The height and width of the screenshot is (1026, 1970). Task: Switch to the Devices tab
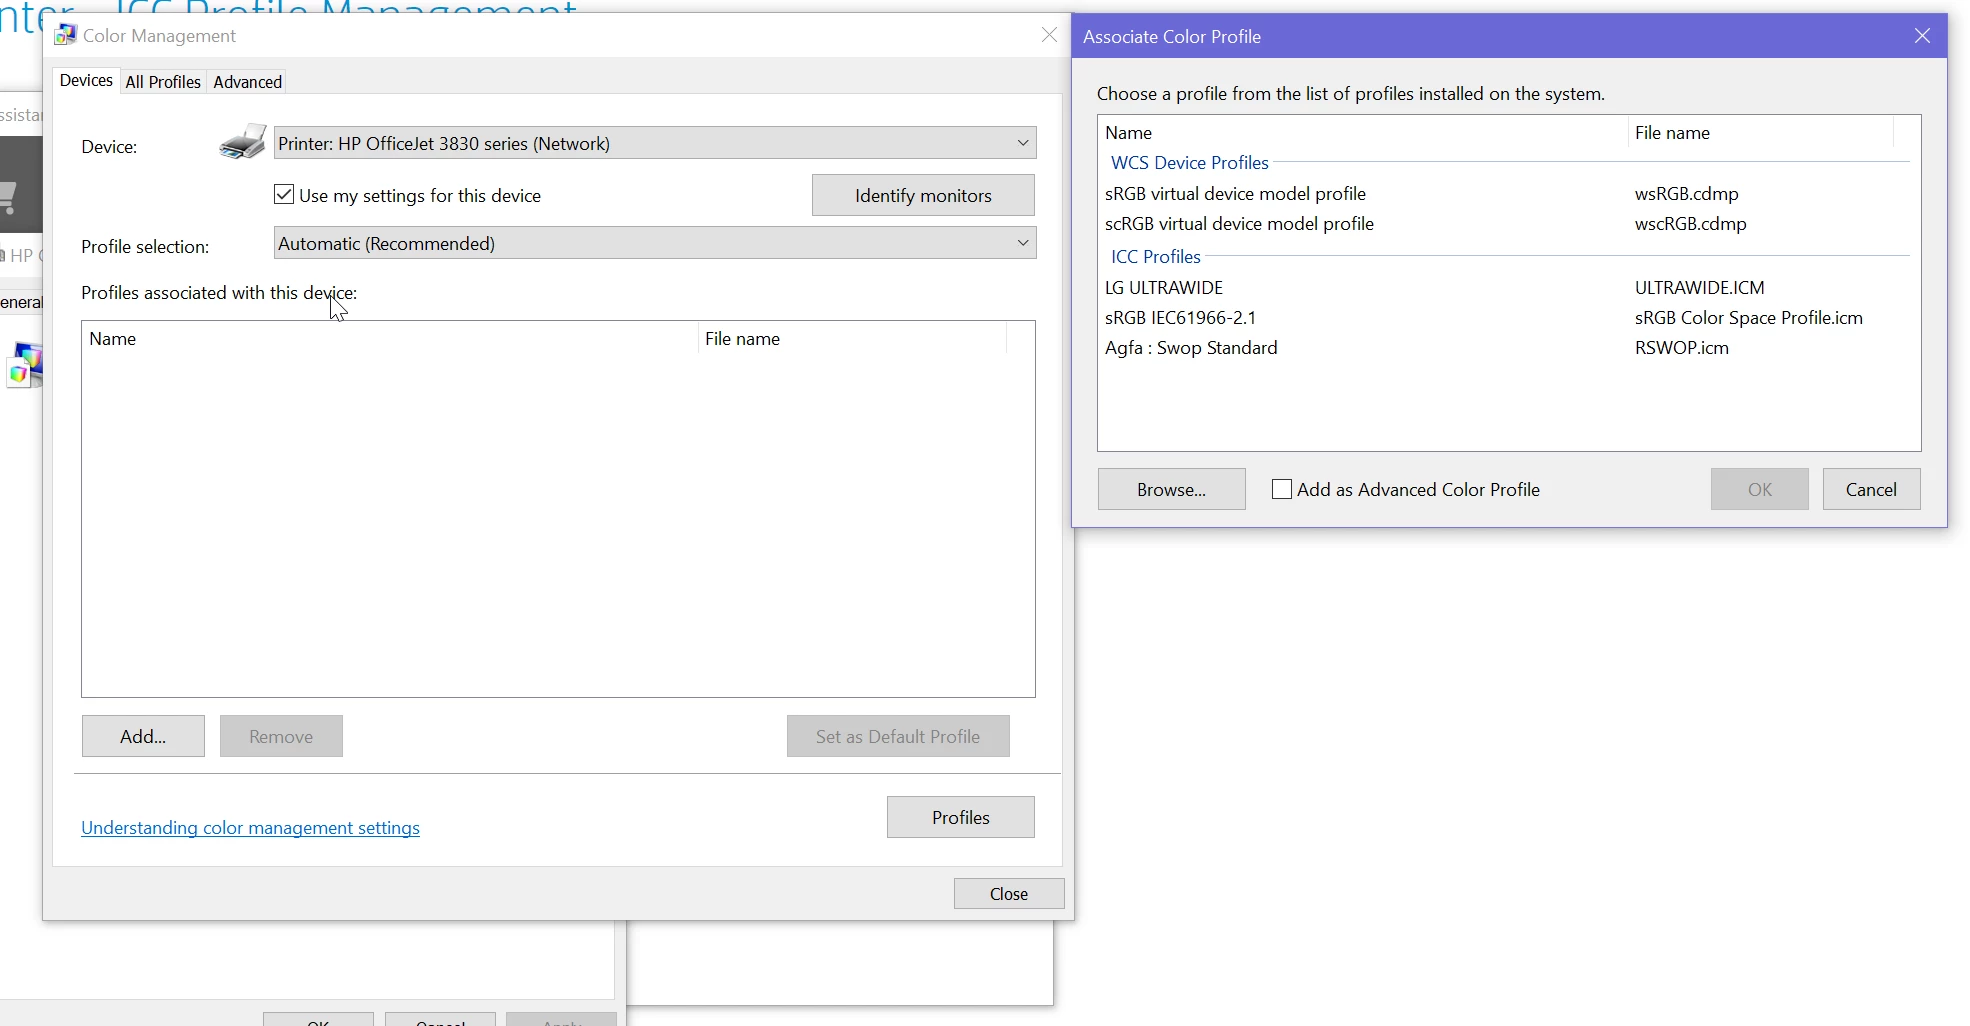[x=86, y=80]
